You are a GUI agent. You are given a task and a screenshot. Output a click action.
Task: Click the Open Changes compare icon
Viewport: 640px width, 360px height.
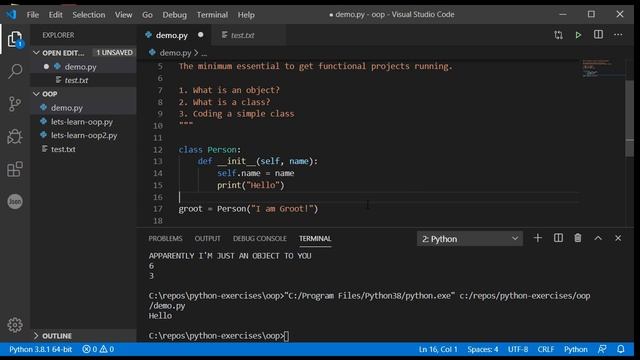tap(558, 35)
